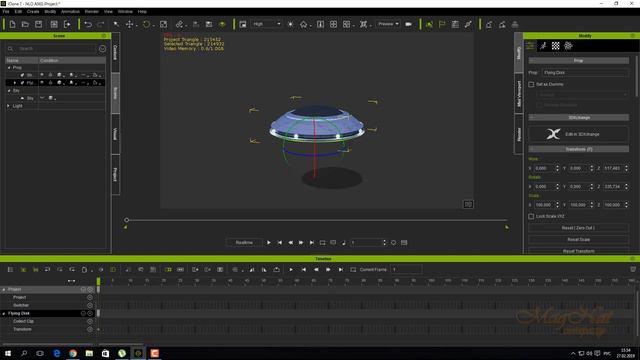640x360 pixels.
Task: Toggle visibility eye for Flying Disk row
Action: [x=42, y=83]
